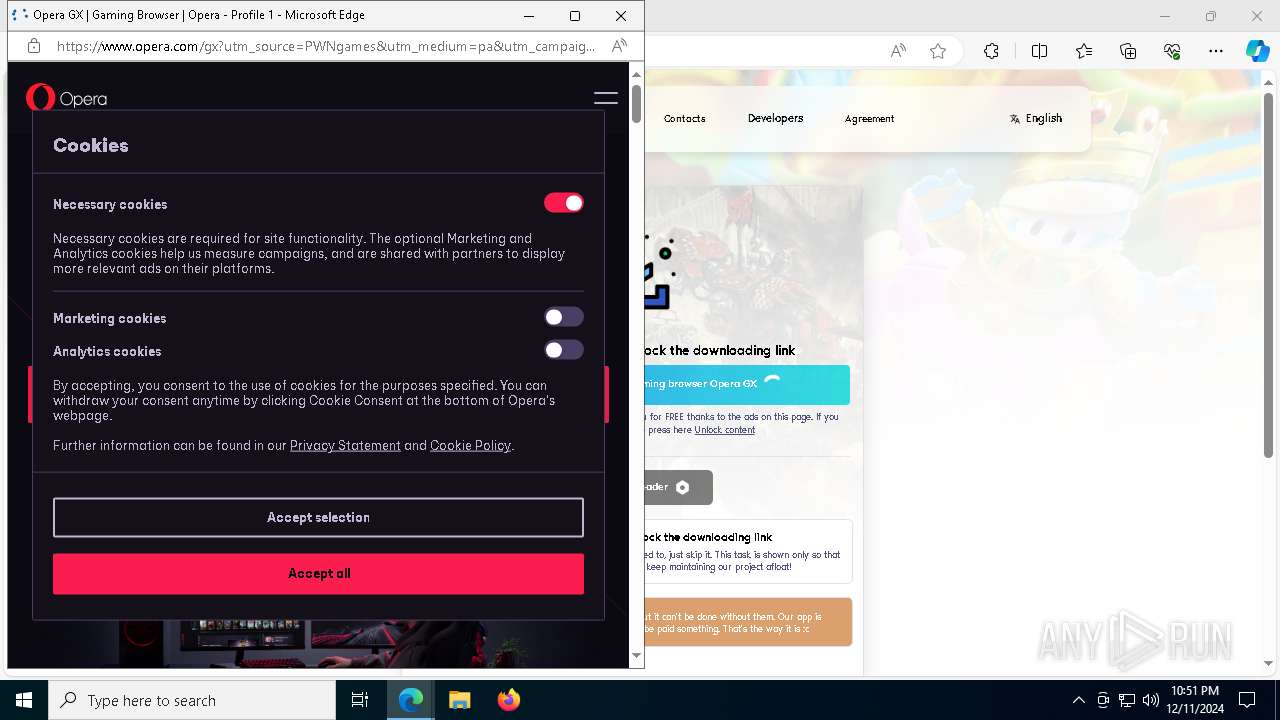Click the Opera logo in cookie page
1280x720 pixels.
tap(66, 98)
